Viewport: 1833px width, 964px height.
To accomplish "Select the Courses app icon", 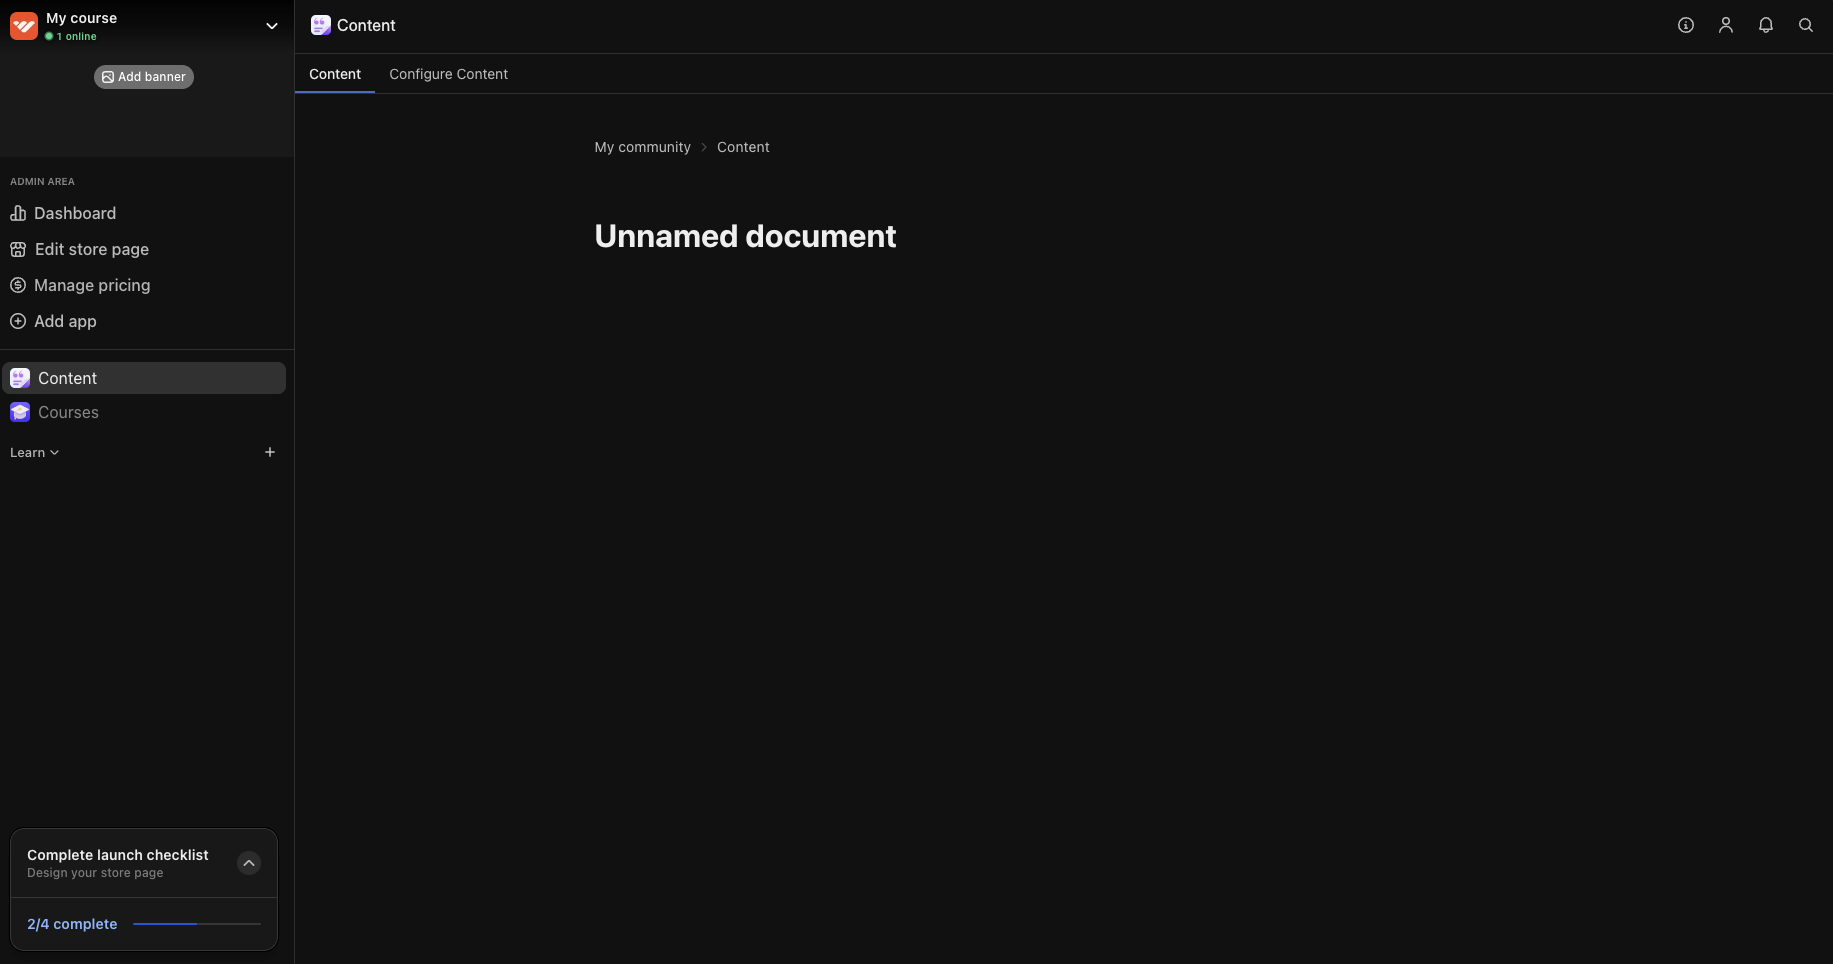I will tap(20, 412).
